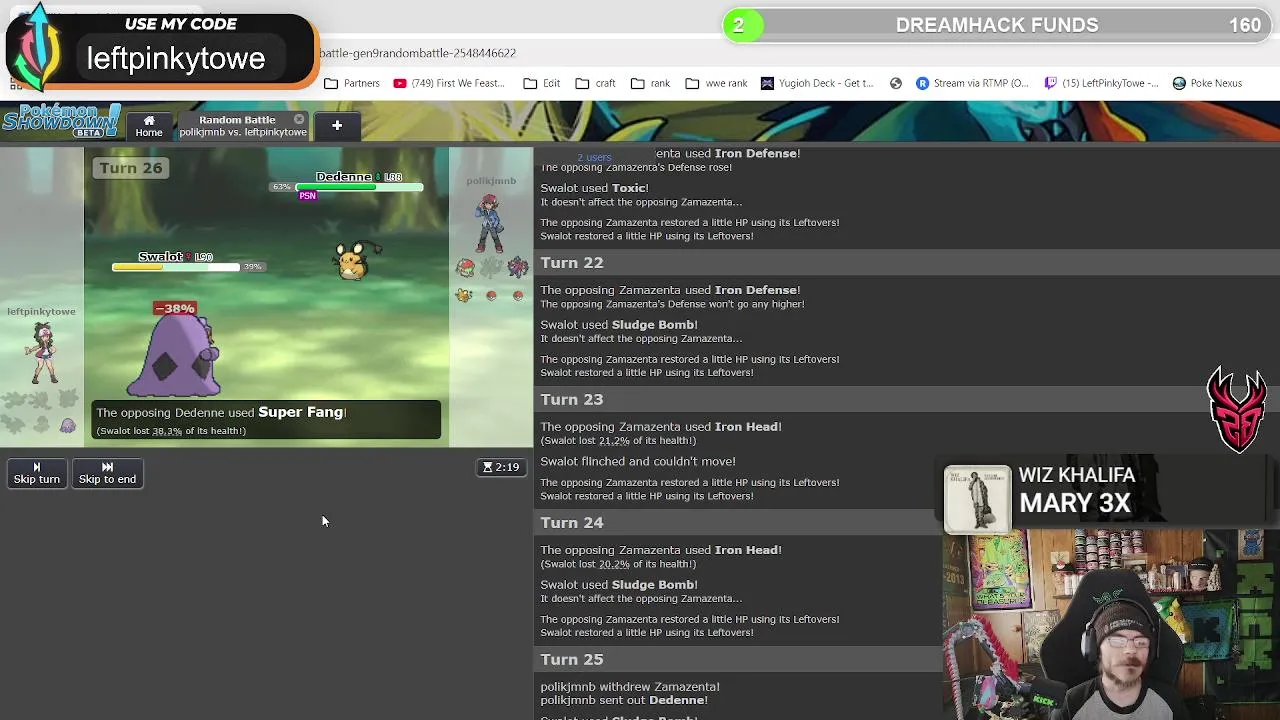Click the Super Fang battle message
Viewport: 1280px width, 720px height.
click(x=266, y=420)
